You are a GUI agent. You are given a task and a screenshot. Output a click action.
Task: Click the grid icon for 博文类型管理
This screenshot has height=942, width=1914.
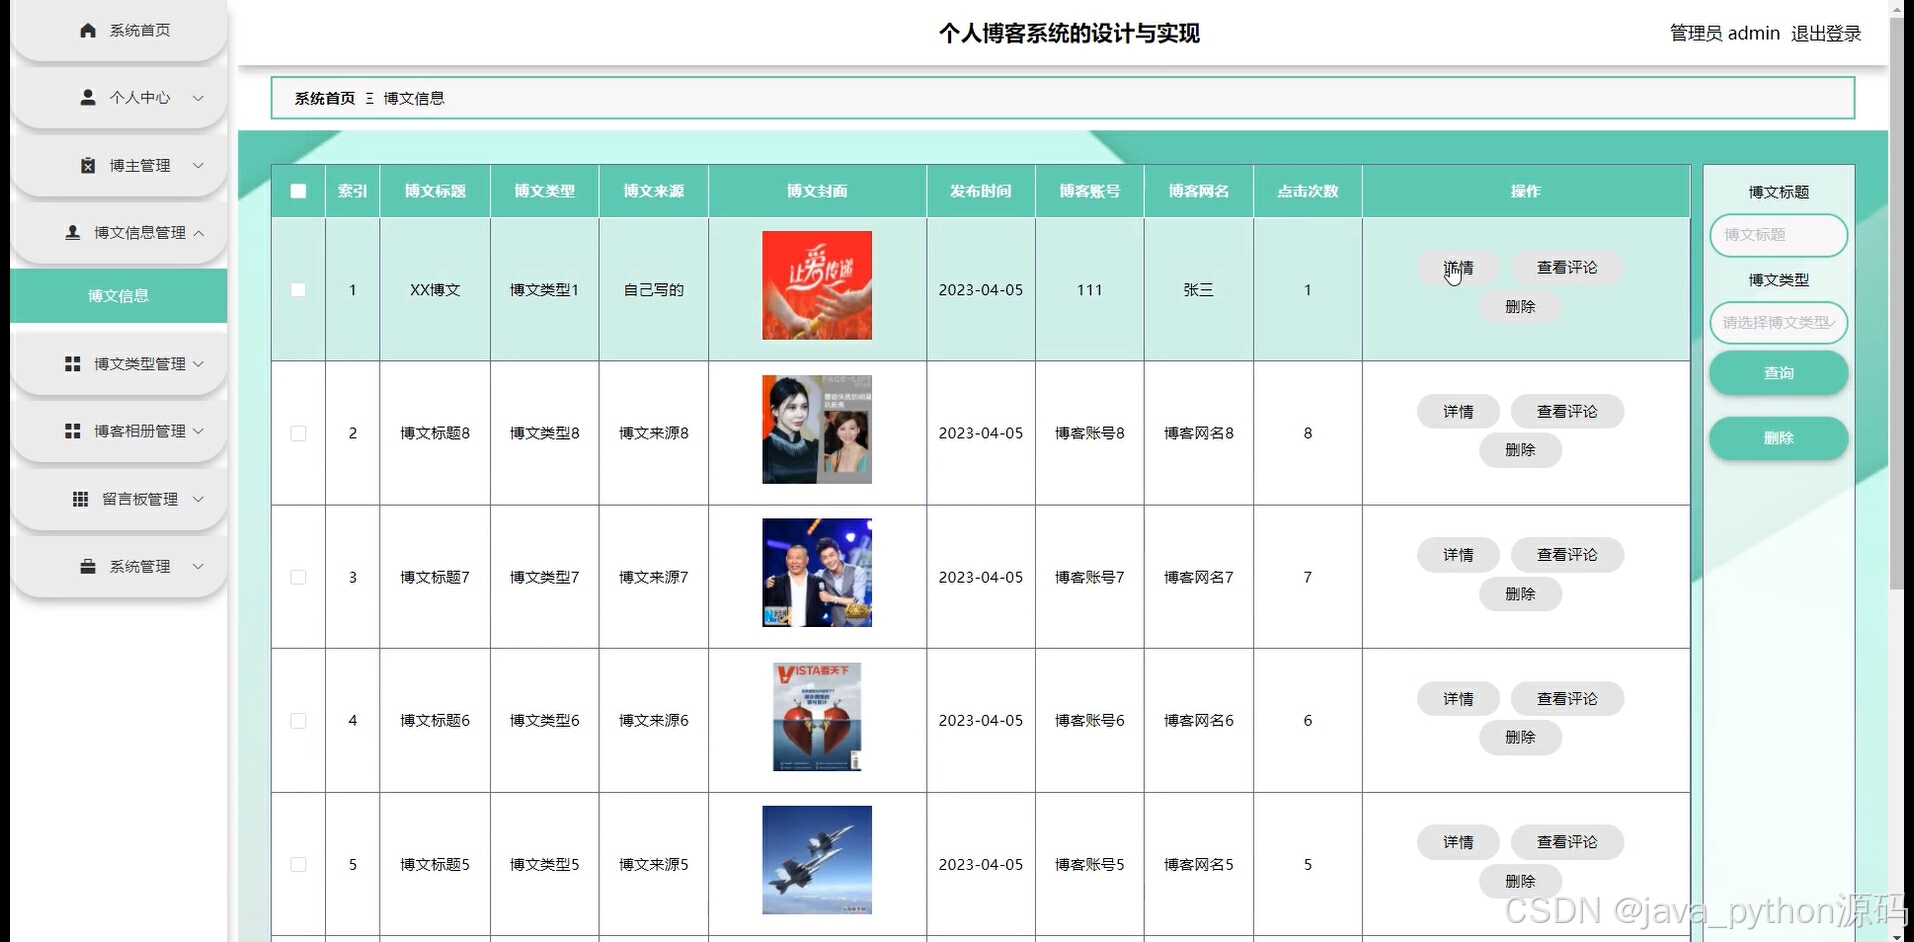72,364
